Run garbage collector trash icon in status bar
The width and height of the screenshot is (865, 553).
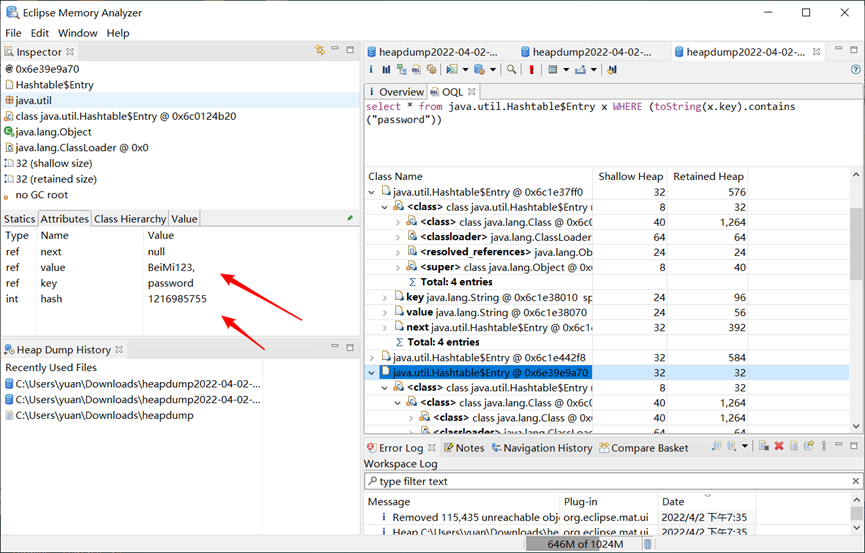[x=648, y=544]
